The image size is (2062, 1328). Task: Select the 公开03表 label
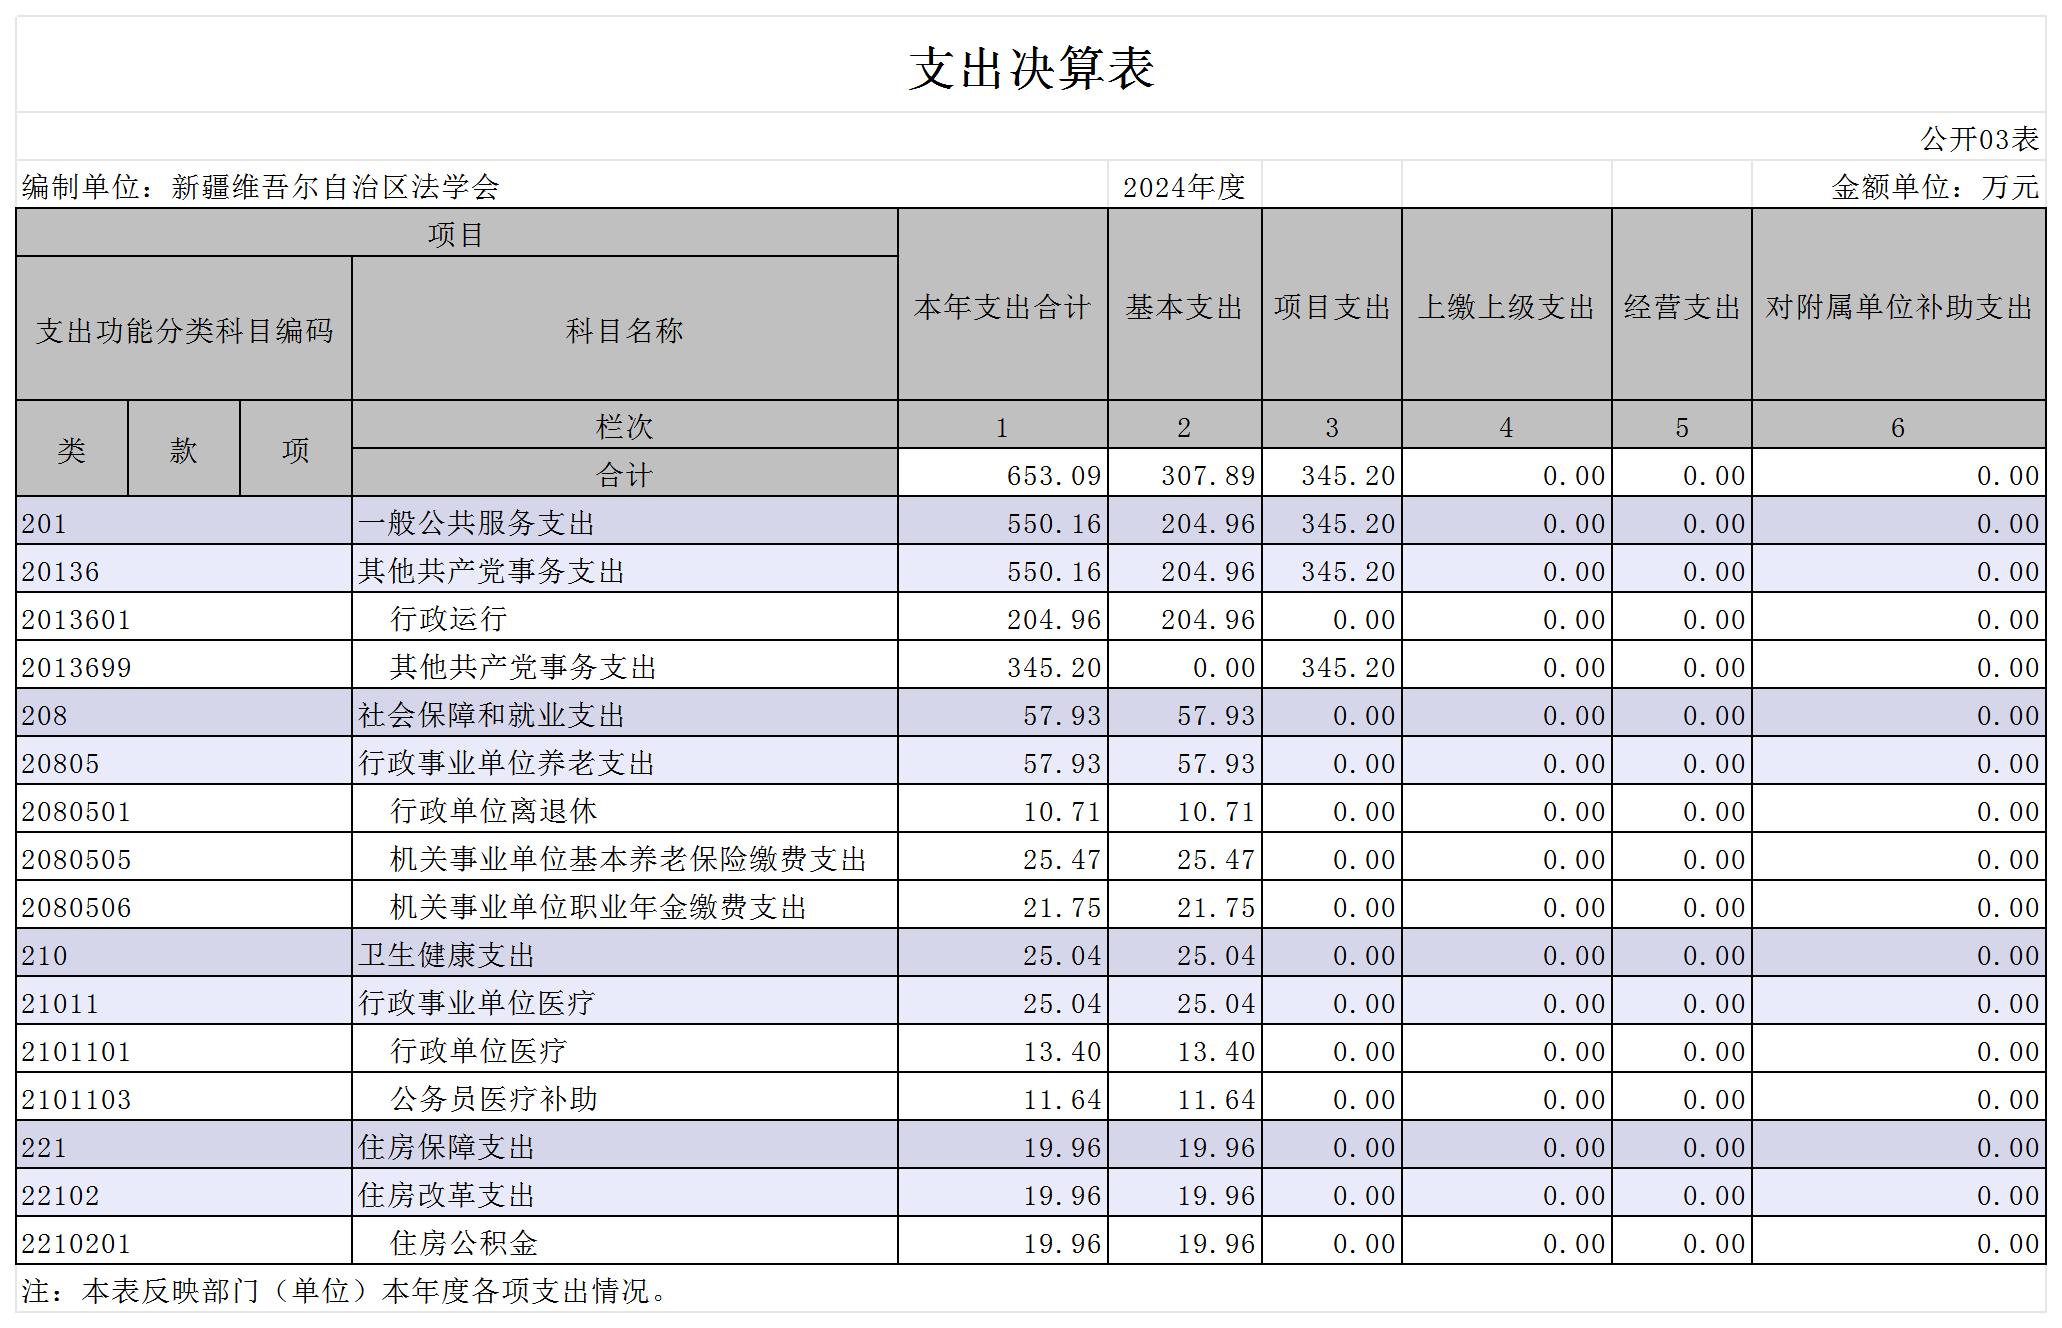coord(1978,139)
